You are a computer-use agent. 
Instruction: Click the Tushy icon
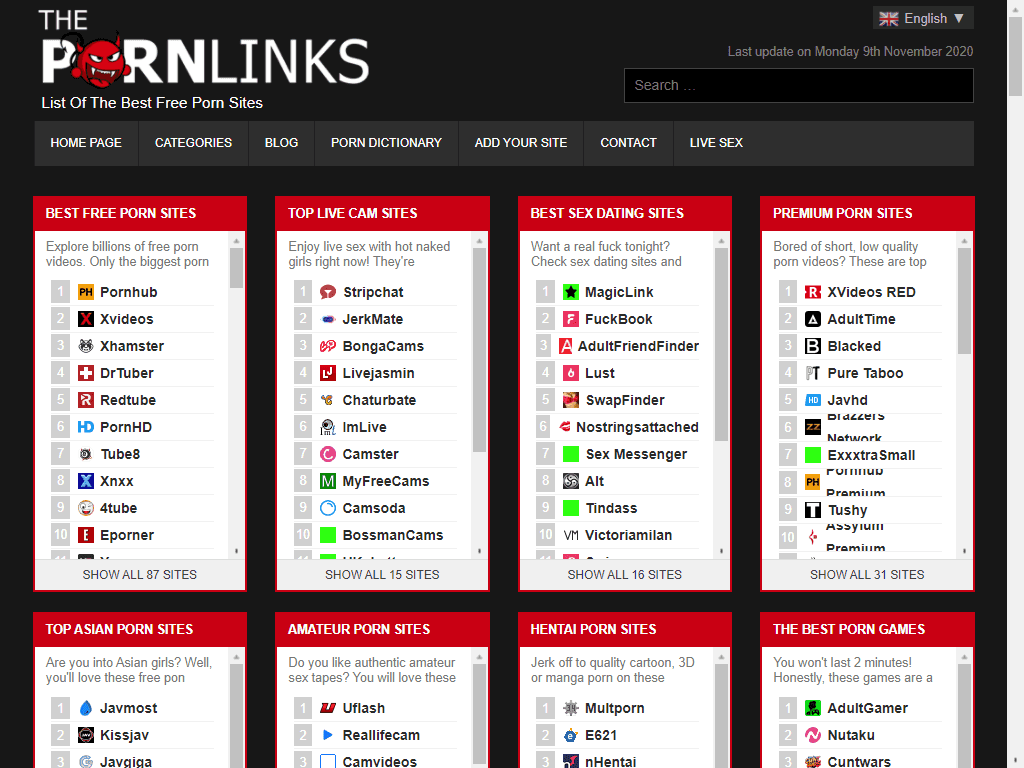click(x=811, y=510)
